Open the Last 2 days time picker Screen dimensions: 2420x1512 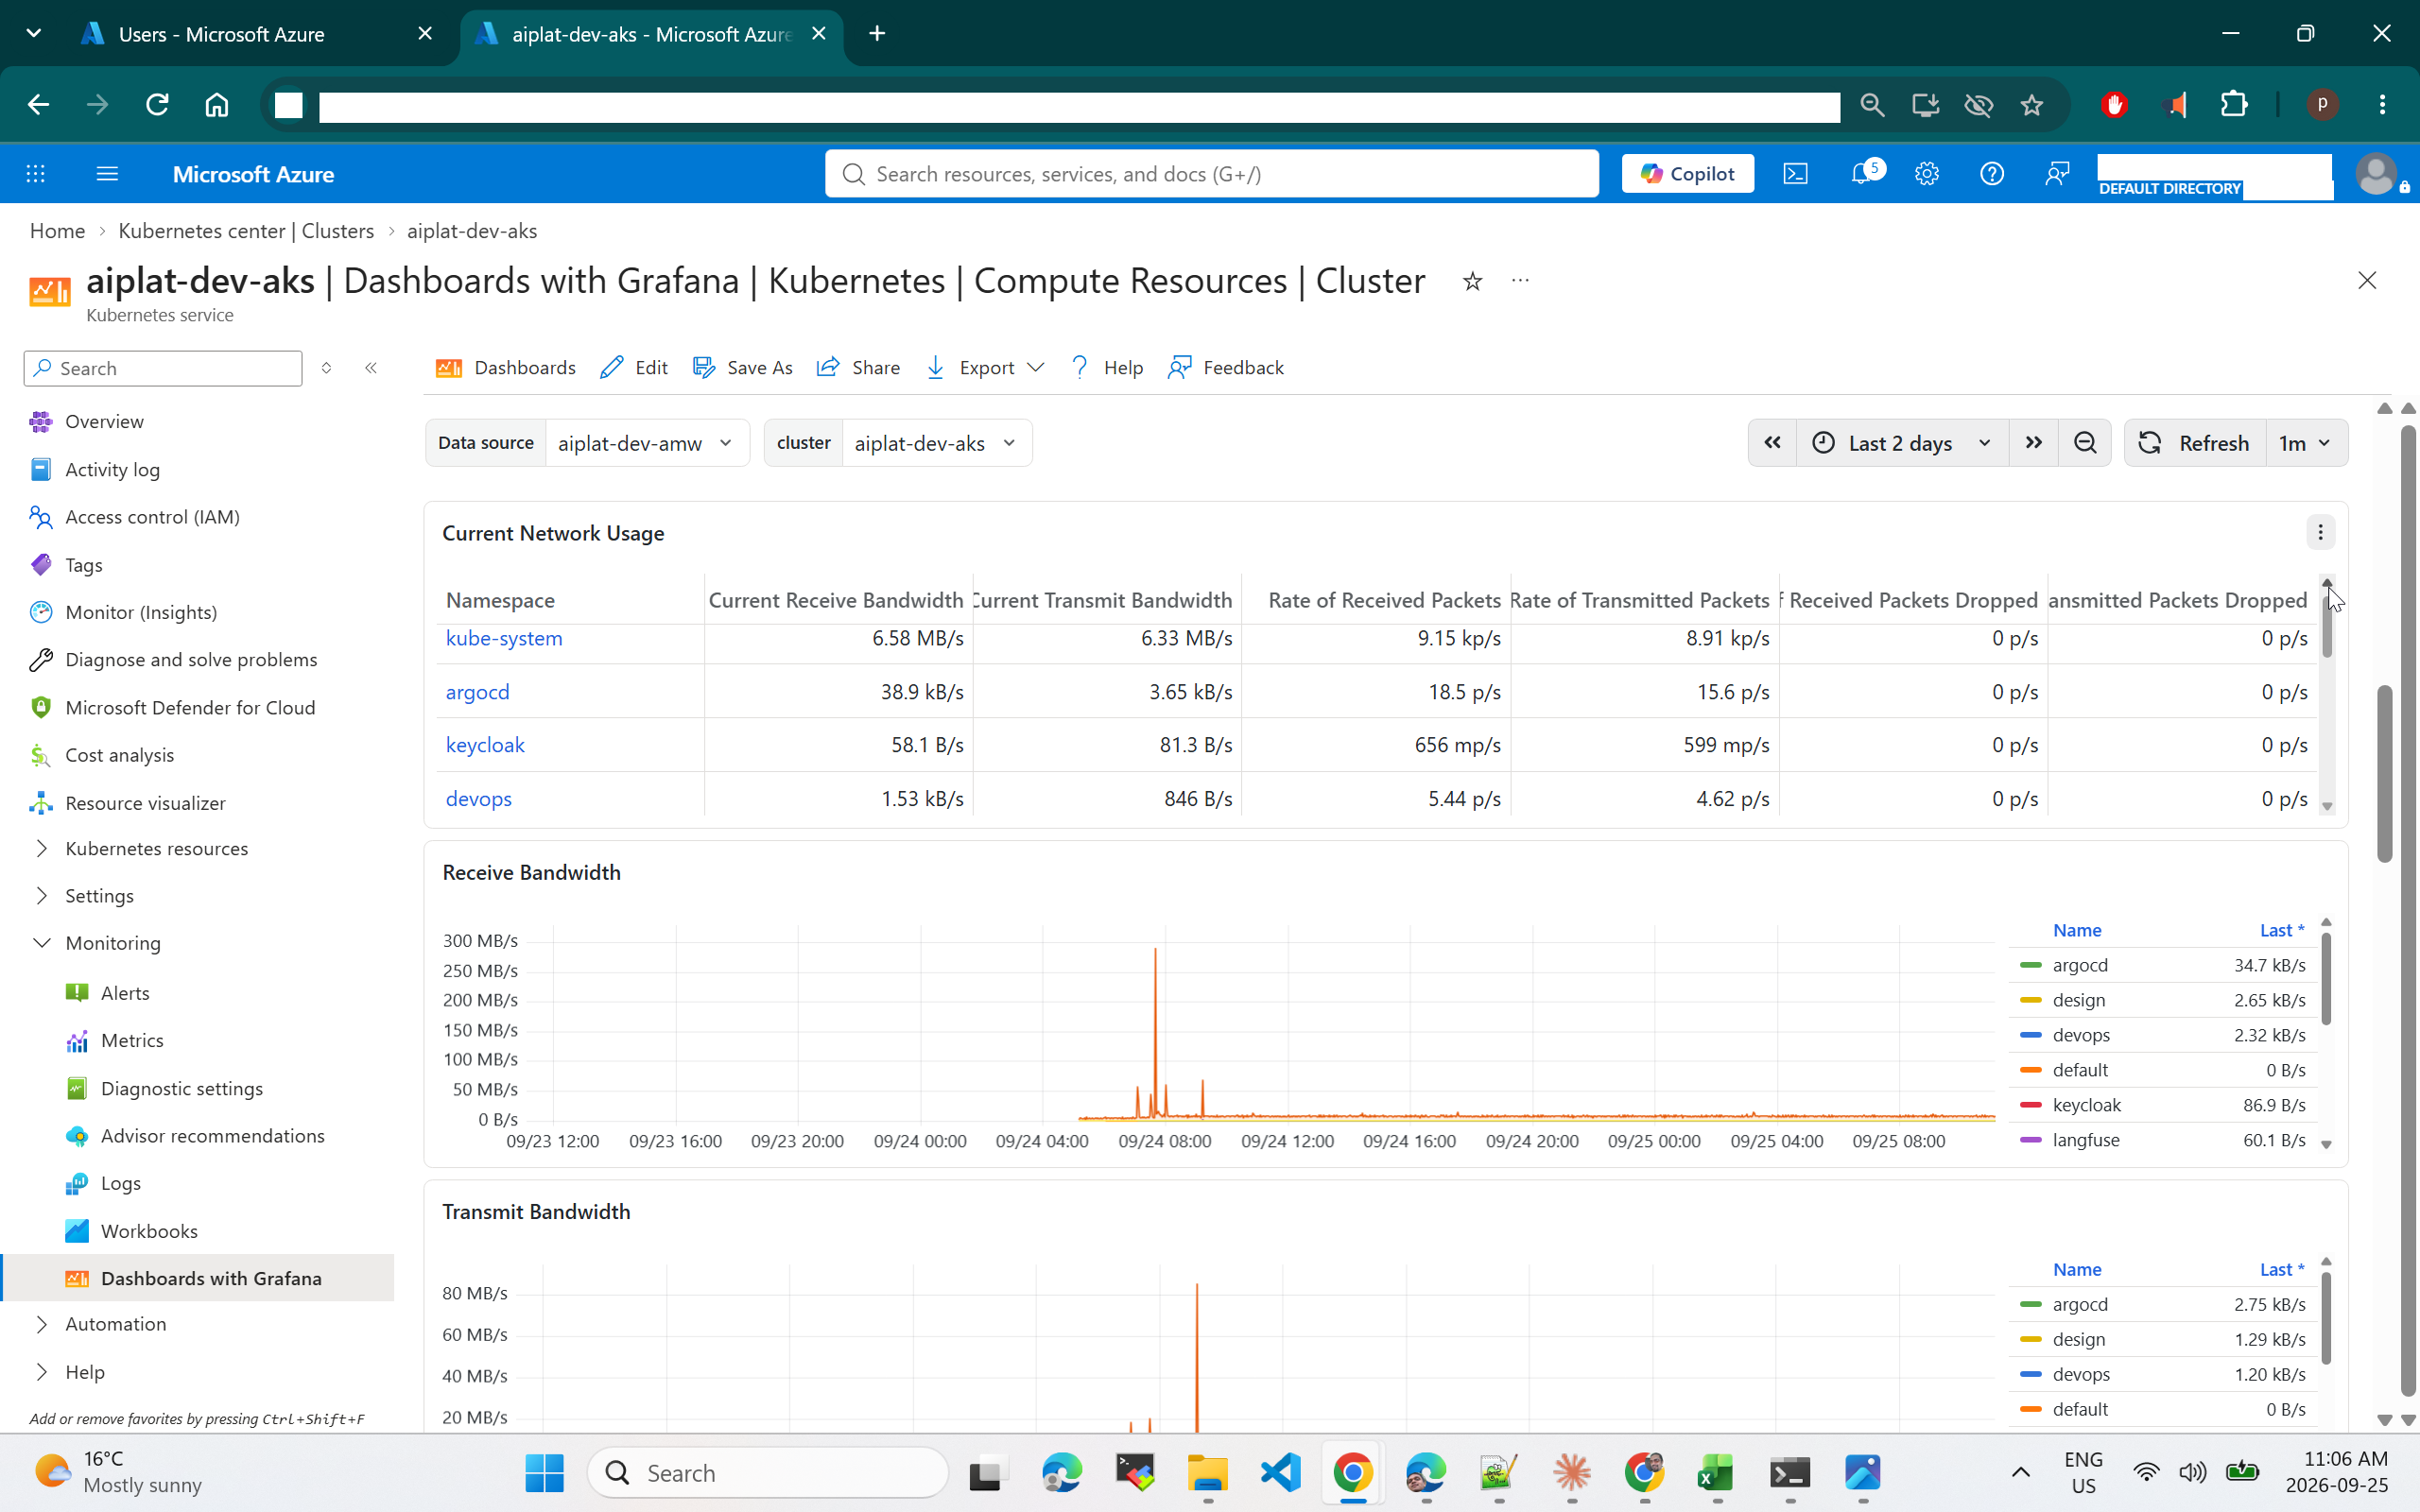click(1902, 443)
